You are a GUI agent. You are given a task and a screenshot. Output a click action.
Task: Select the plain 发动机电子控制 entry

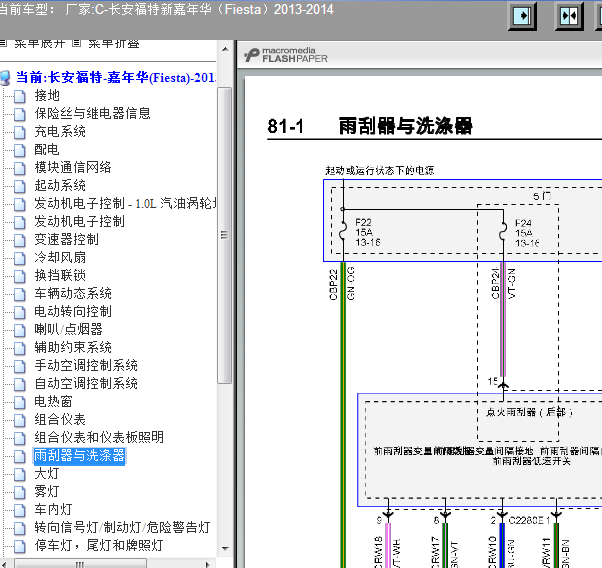[79, 222]
